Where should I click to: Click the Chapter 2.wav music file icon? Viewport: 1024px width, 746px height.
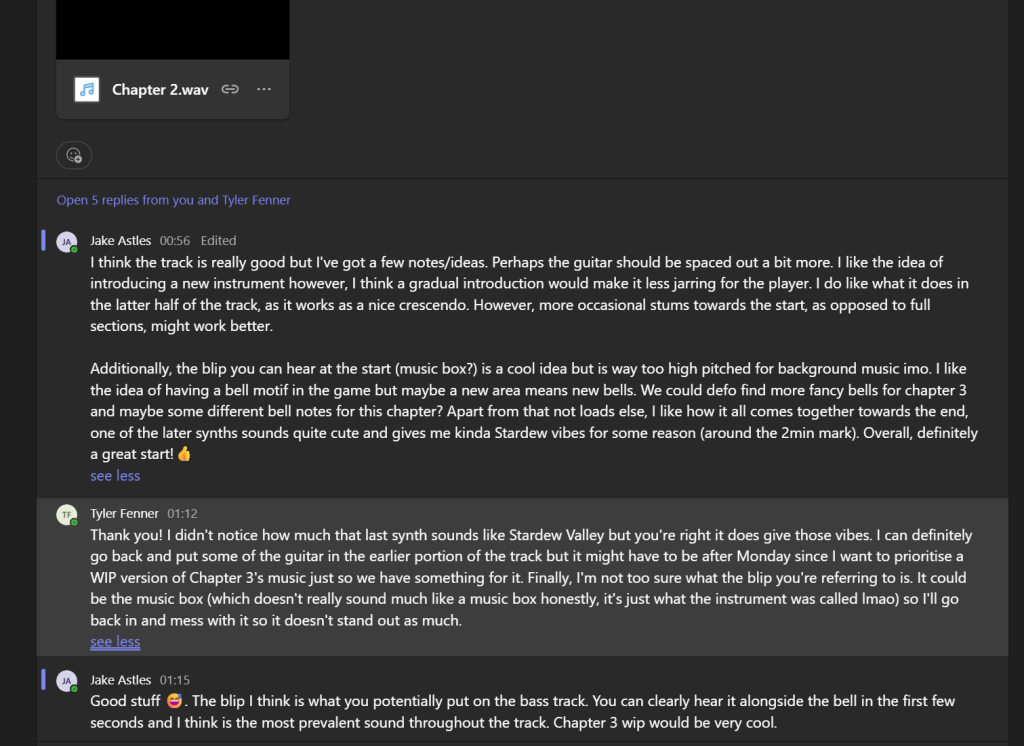86,89
